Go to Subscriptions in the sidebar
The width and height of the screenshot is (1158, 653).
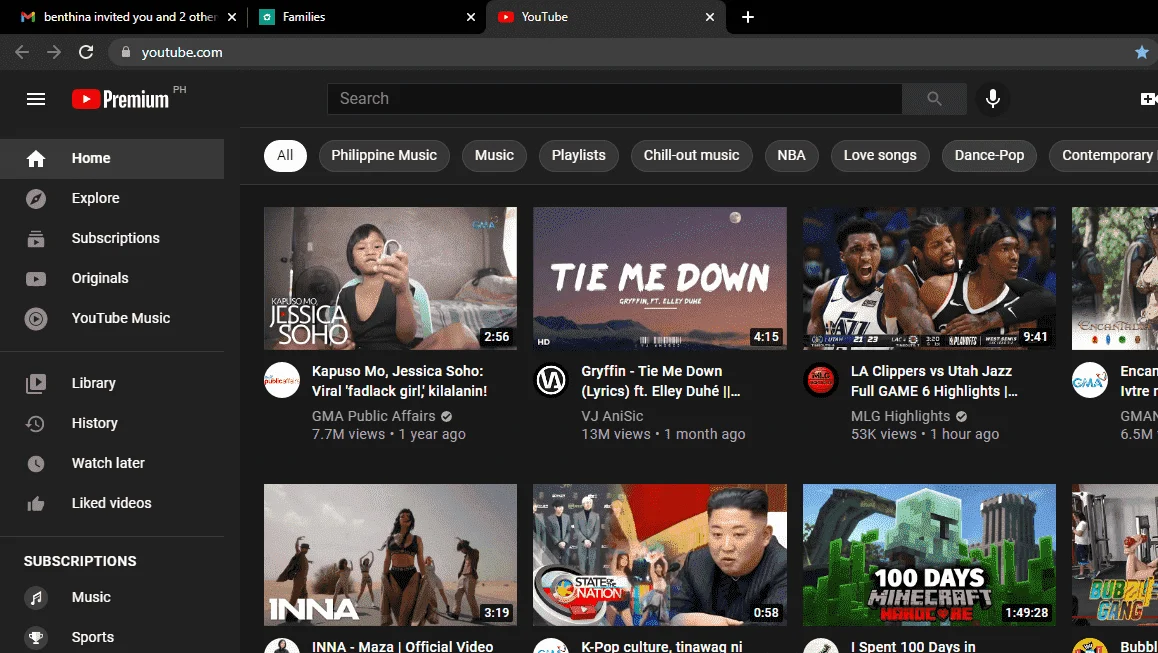pos(112,238)
